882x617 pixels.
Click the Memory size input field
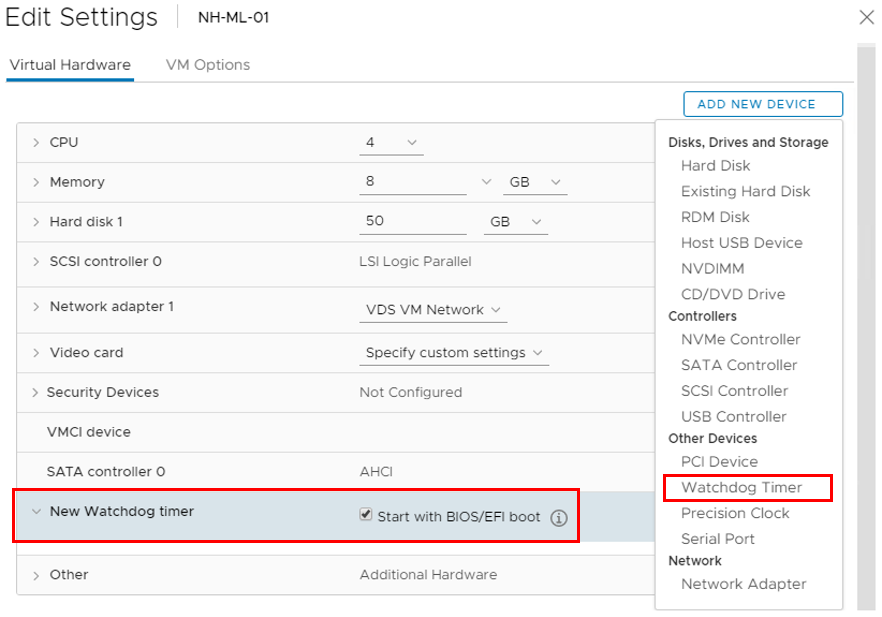pos(412,183)
